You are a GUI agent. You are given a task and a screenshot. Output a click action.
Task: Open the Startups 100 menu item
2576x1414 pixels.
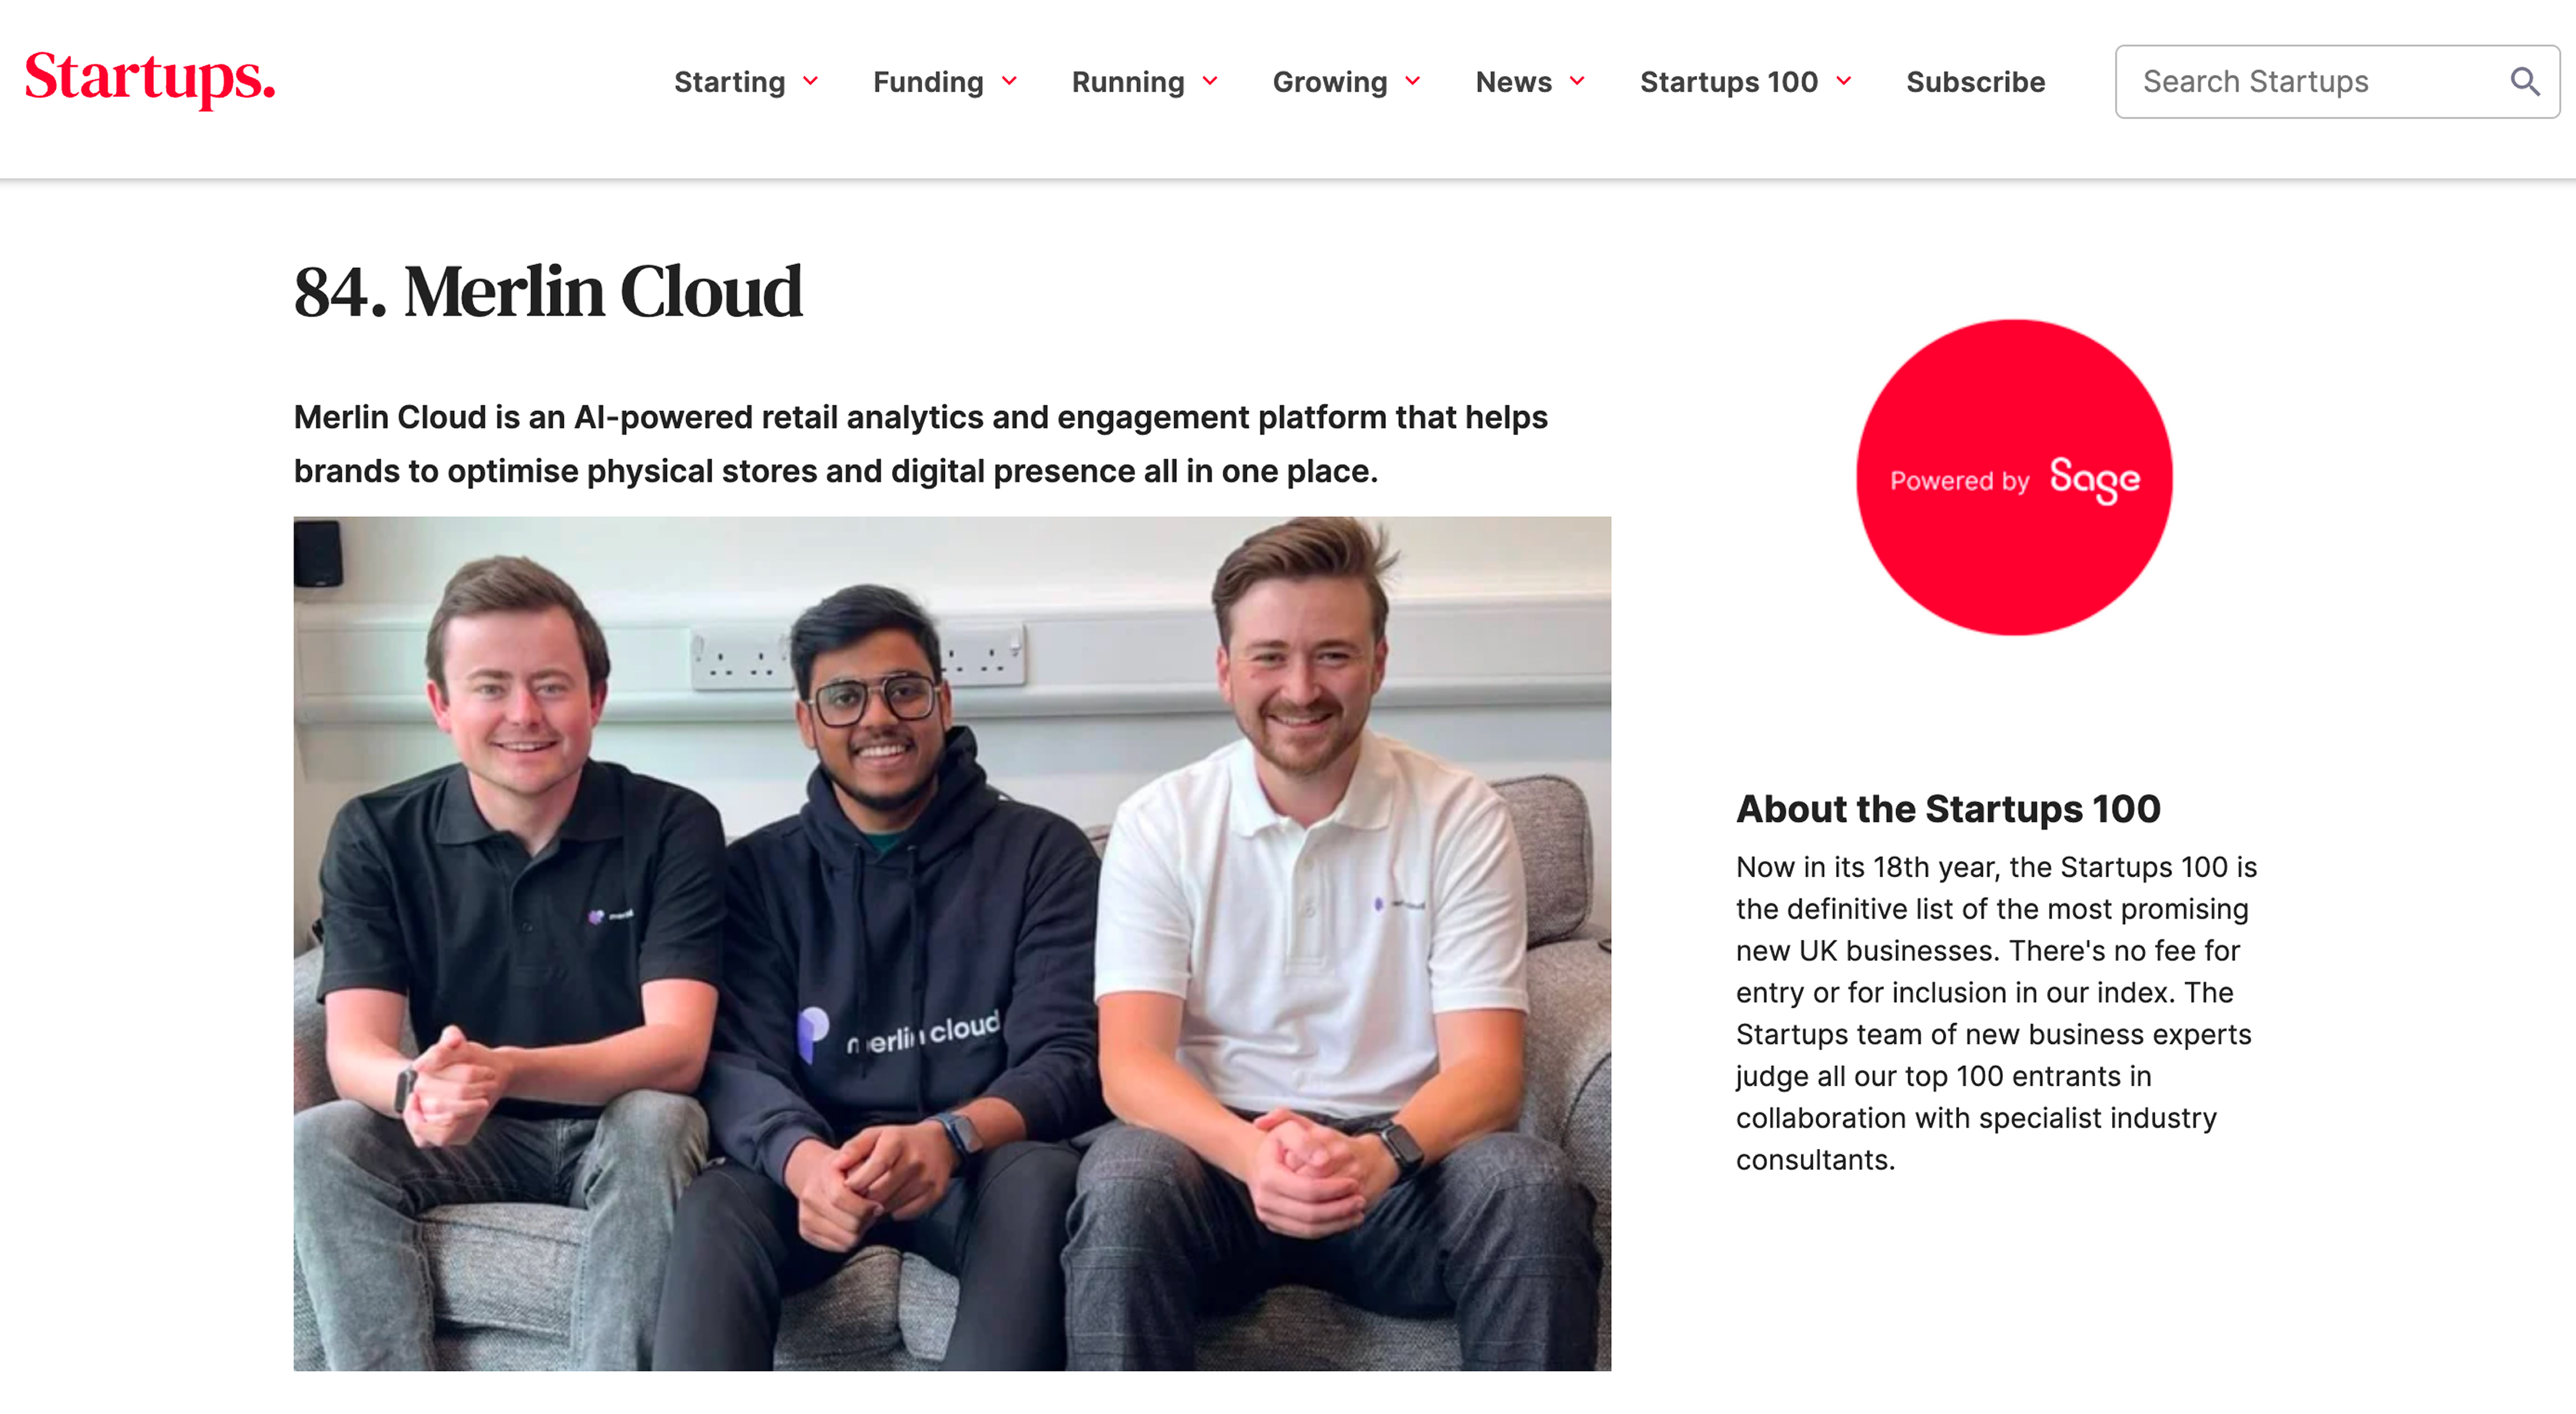tap(1728, 82)
